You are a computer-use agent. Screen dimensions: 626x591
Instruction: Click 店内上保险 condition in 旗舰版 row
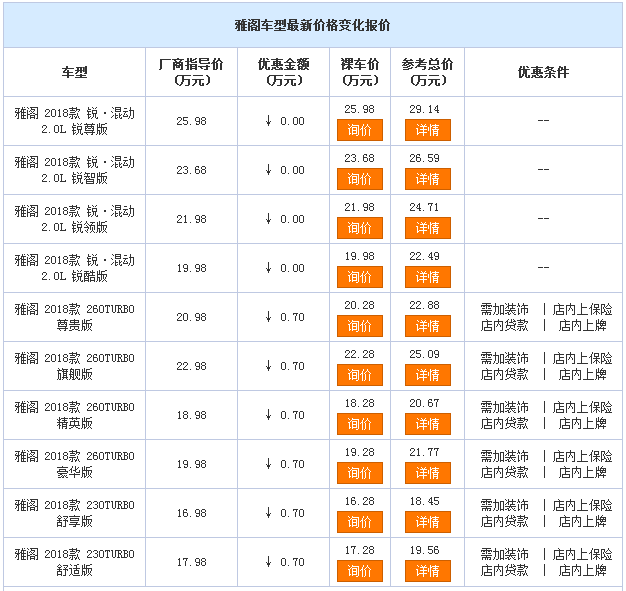pos(582,359)
